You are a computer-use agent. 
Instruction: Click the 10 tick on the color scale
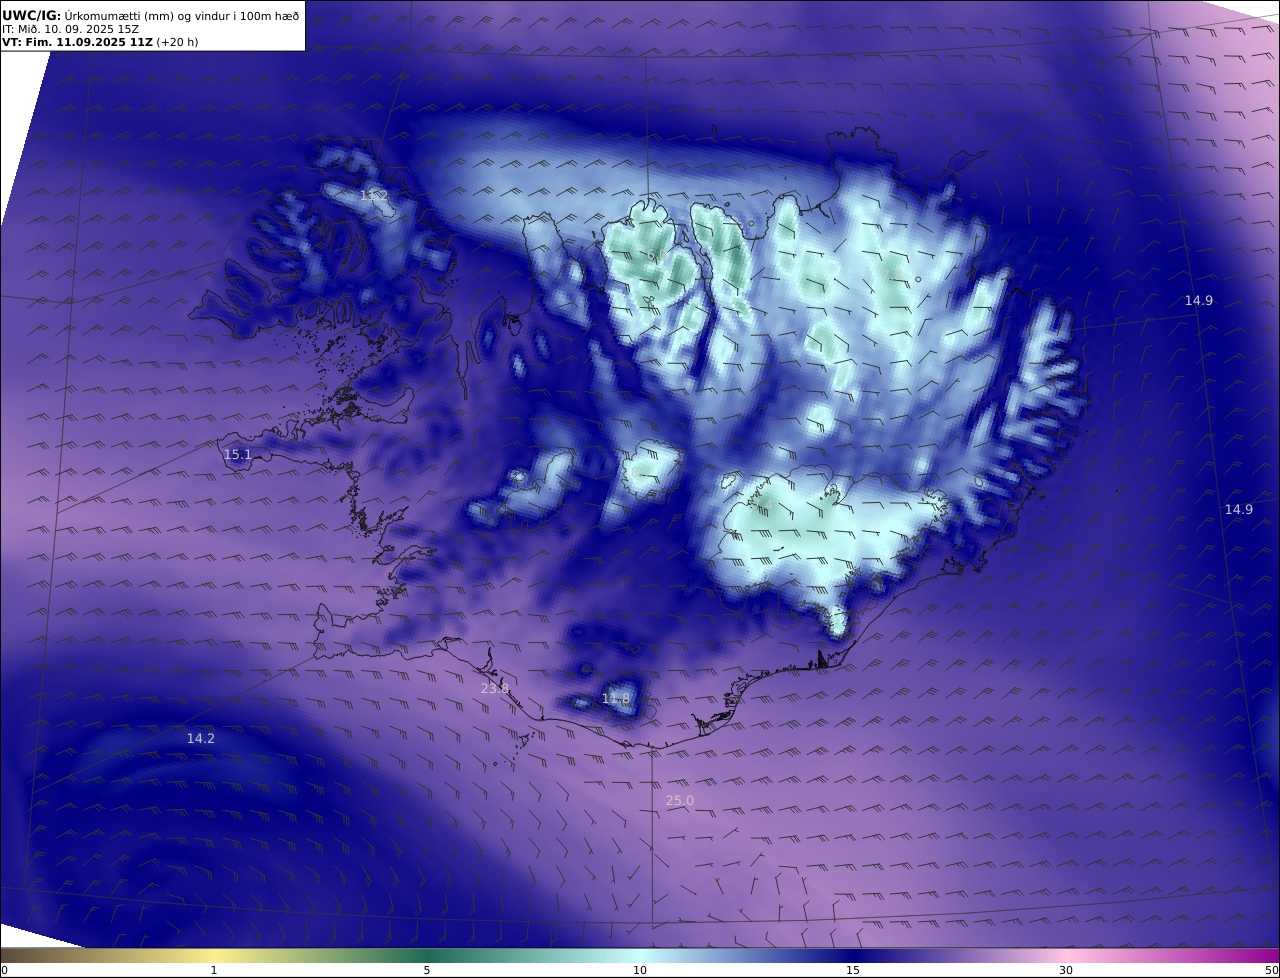point(640,970)
